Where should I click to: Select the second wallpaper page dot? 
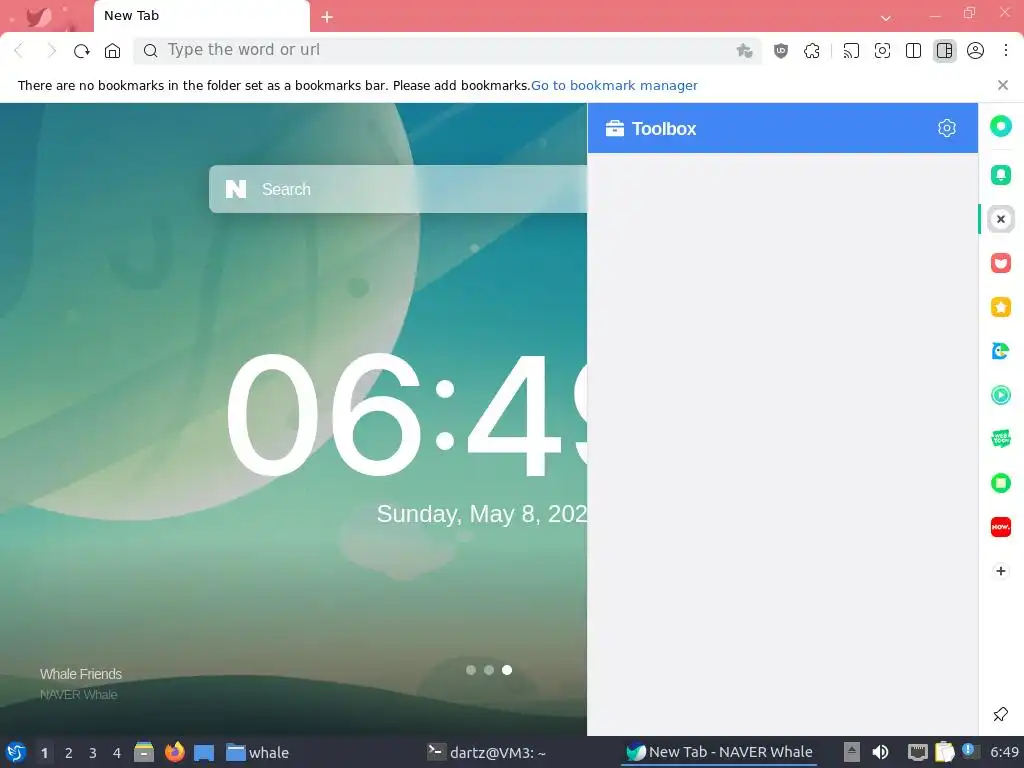coord(488,670)
